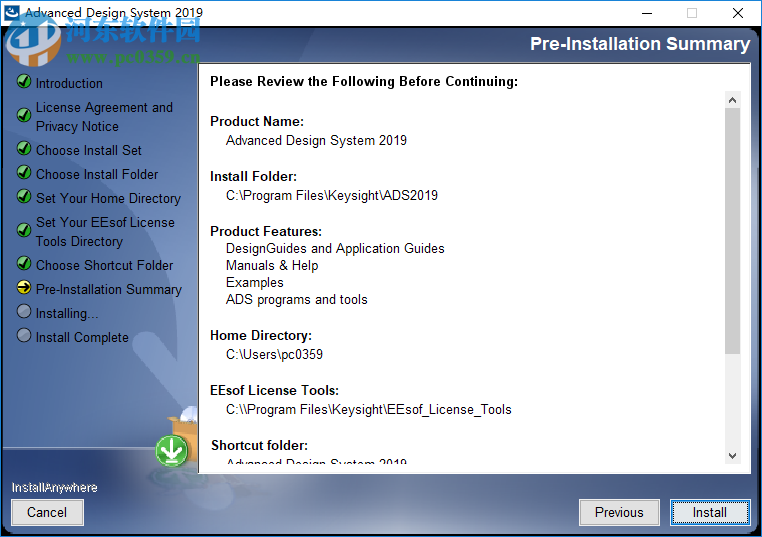Click the green download arrow installer icon
762x537 pixels.
[172, 450]
